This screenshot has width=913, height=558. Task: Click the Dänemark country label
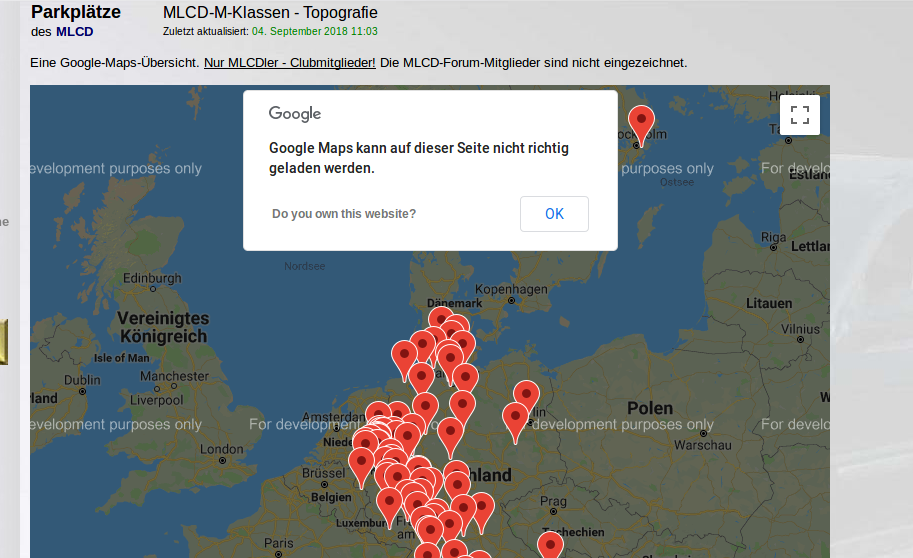coord(454,303)
